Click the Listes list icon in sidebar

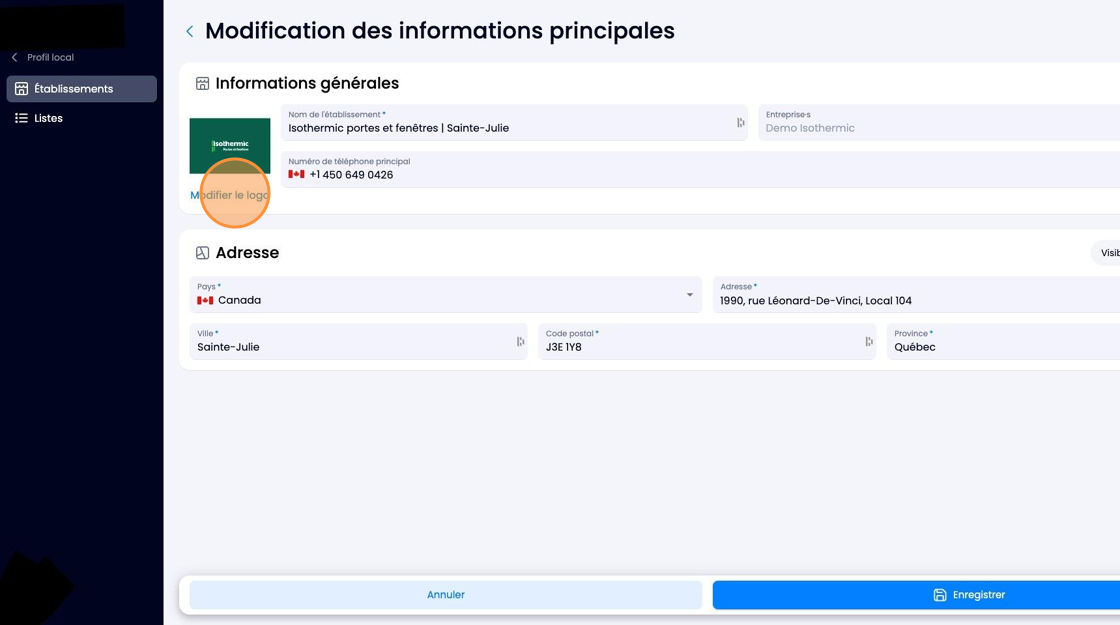[x=21, y=118]
